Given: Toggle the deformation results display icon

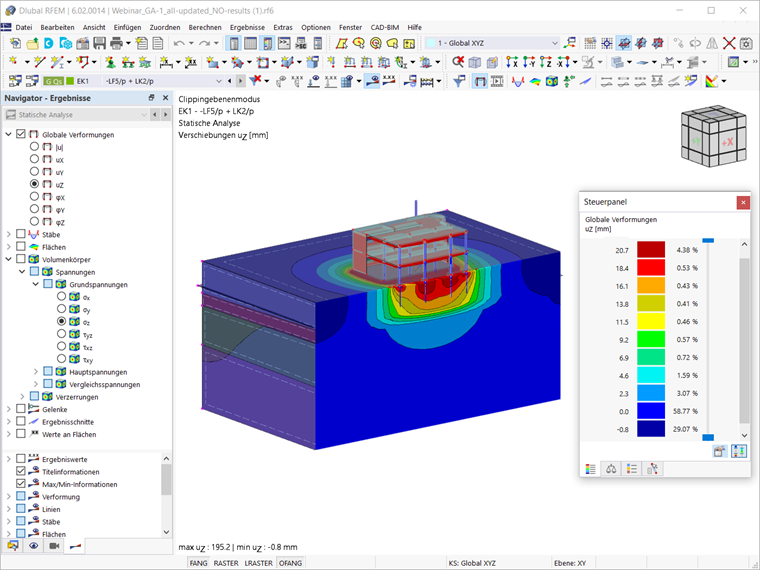Looking at the screenshot, I should (x=479, y=81).
